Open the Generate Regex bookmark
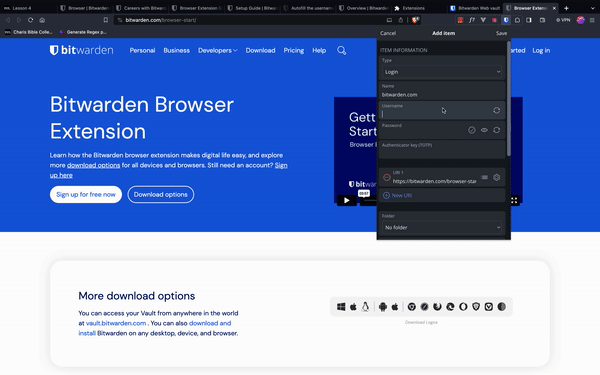600x375 pixels. [x=83, y=32]
